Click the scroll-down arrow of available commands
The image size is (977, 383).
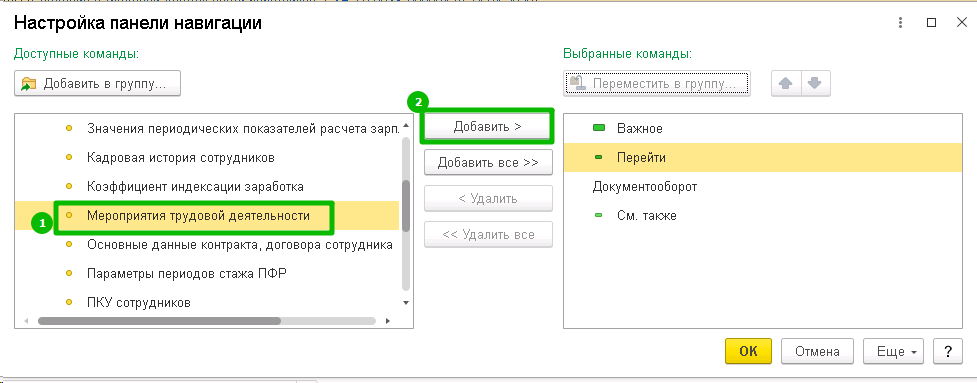click(x=406, y=303)
